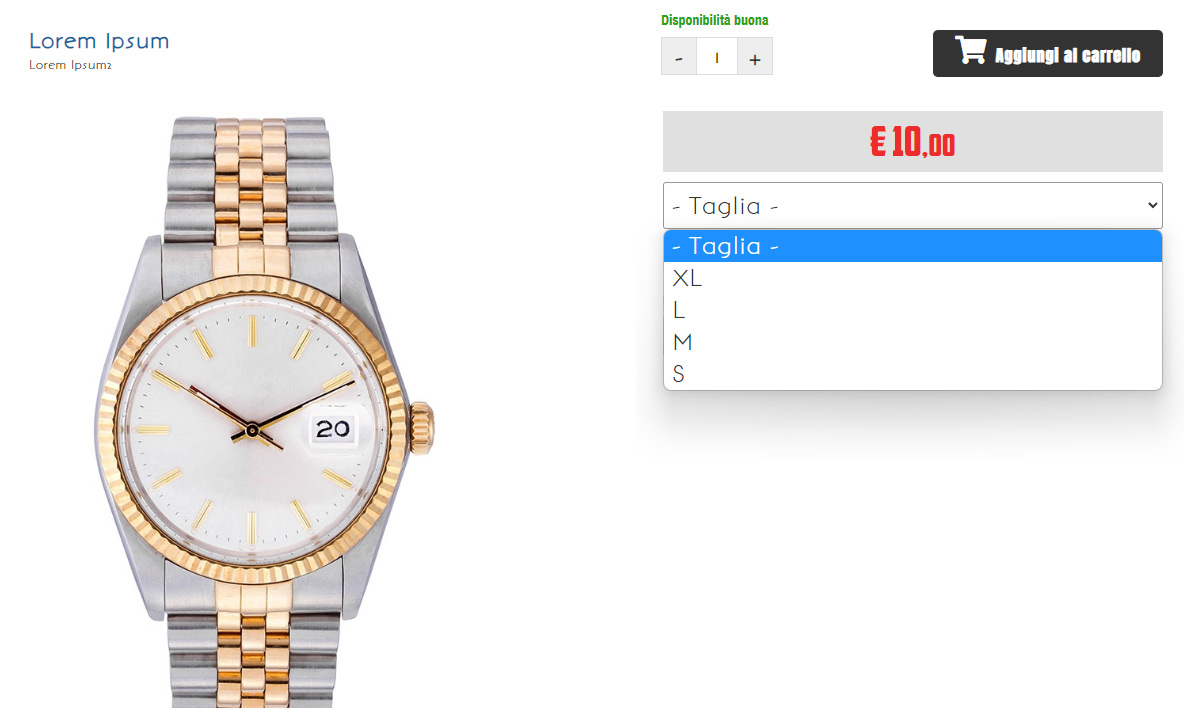
Task: Click the 'Lorem Ipsum2' subtitle
Action: pos(70,65)
